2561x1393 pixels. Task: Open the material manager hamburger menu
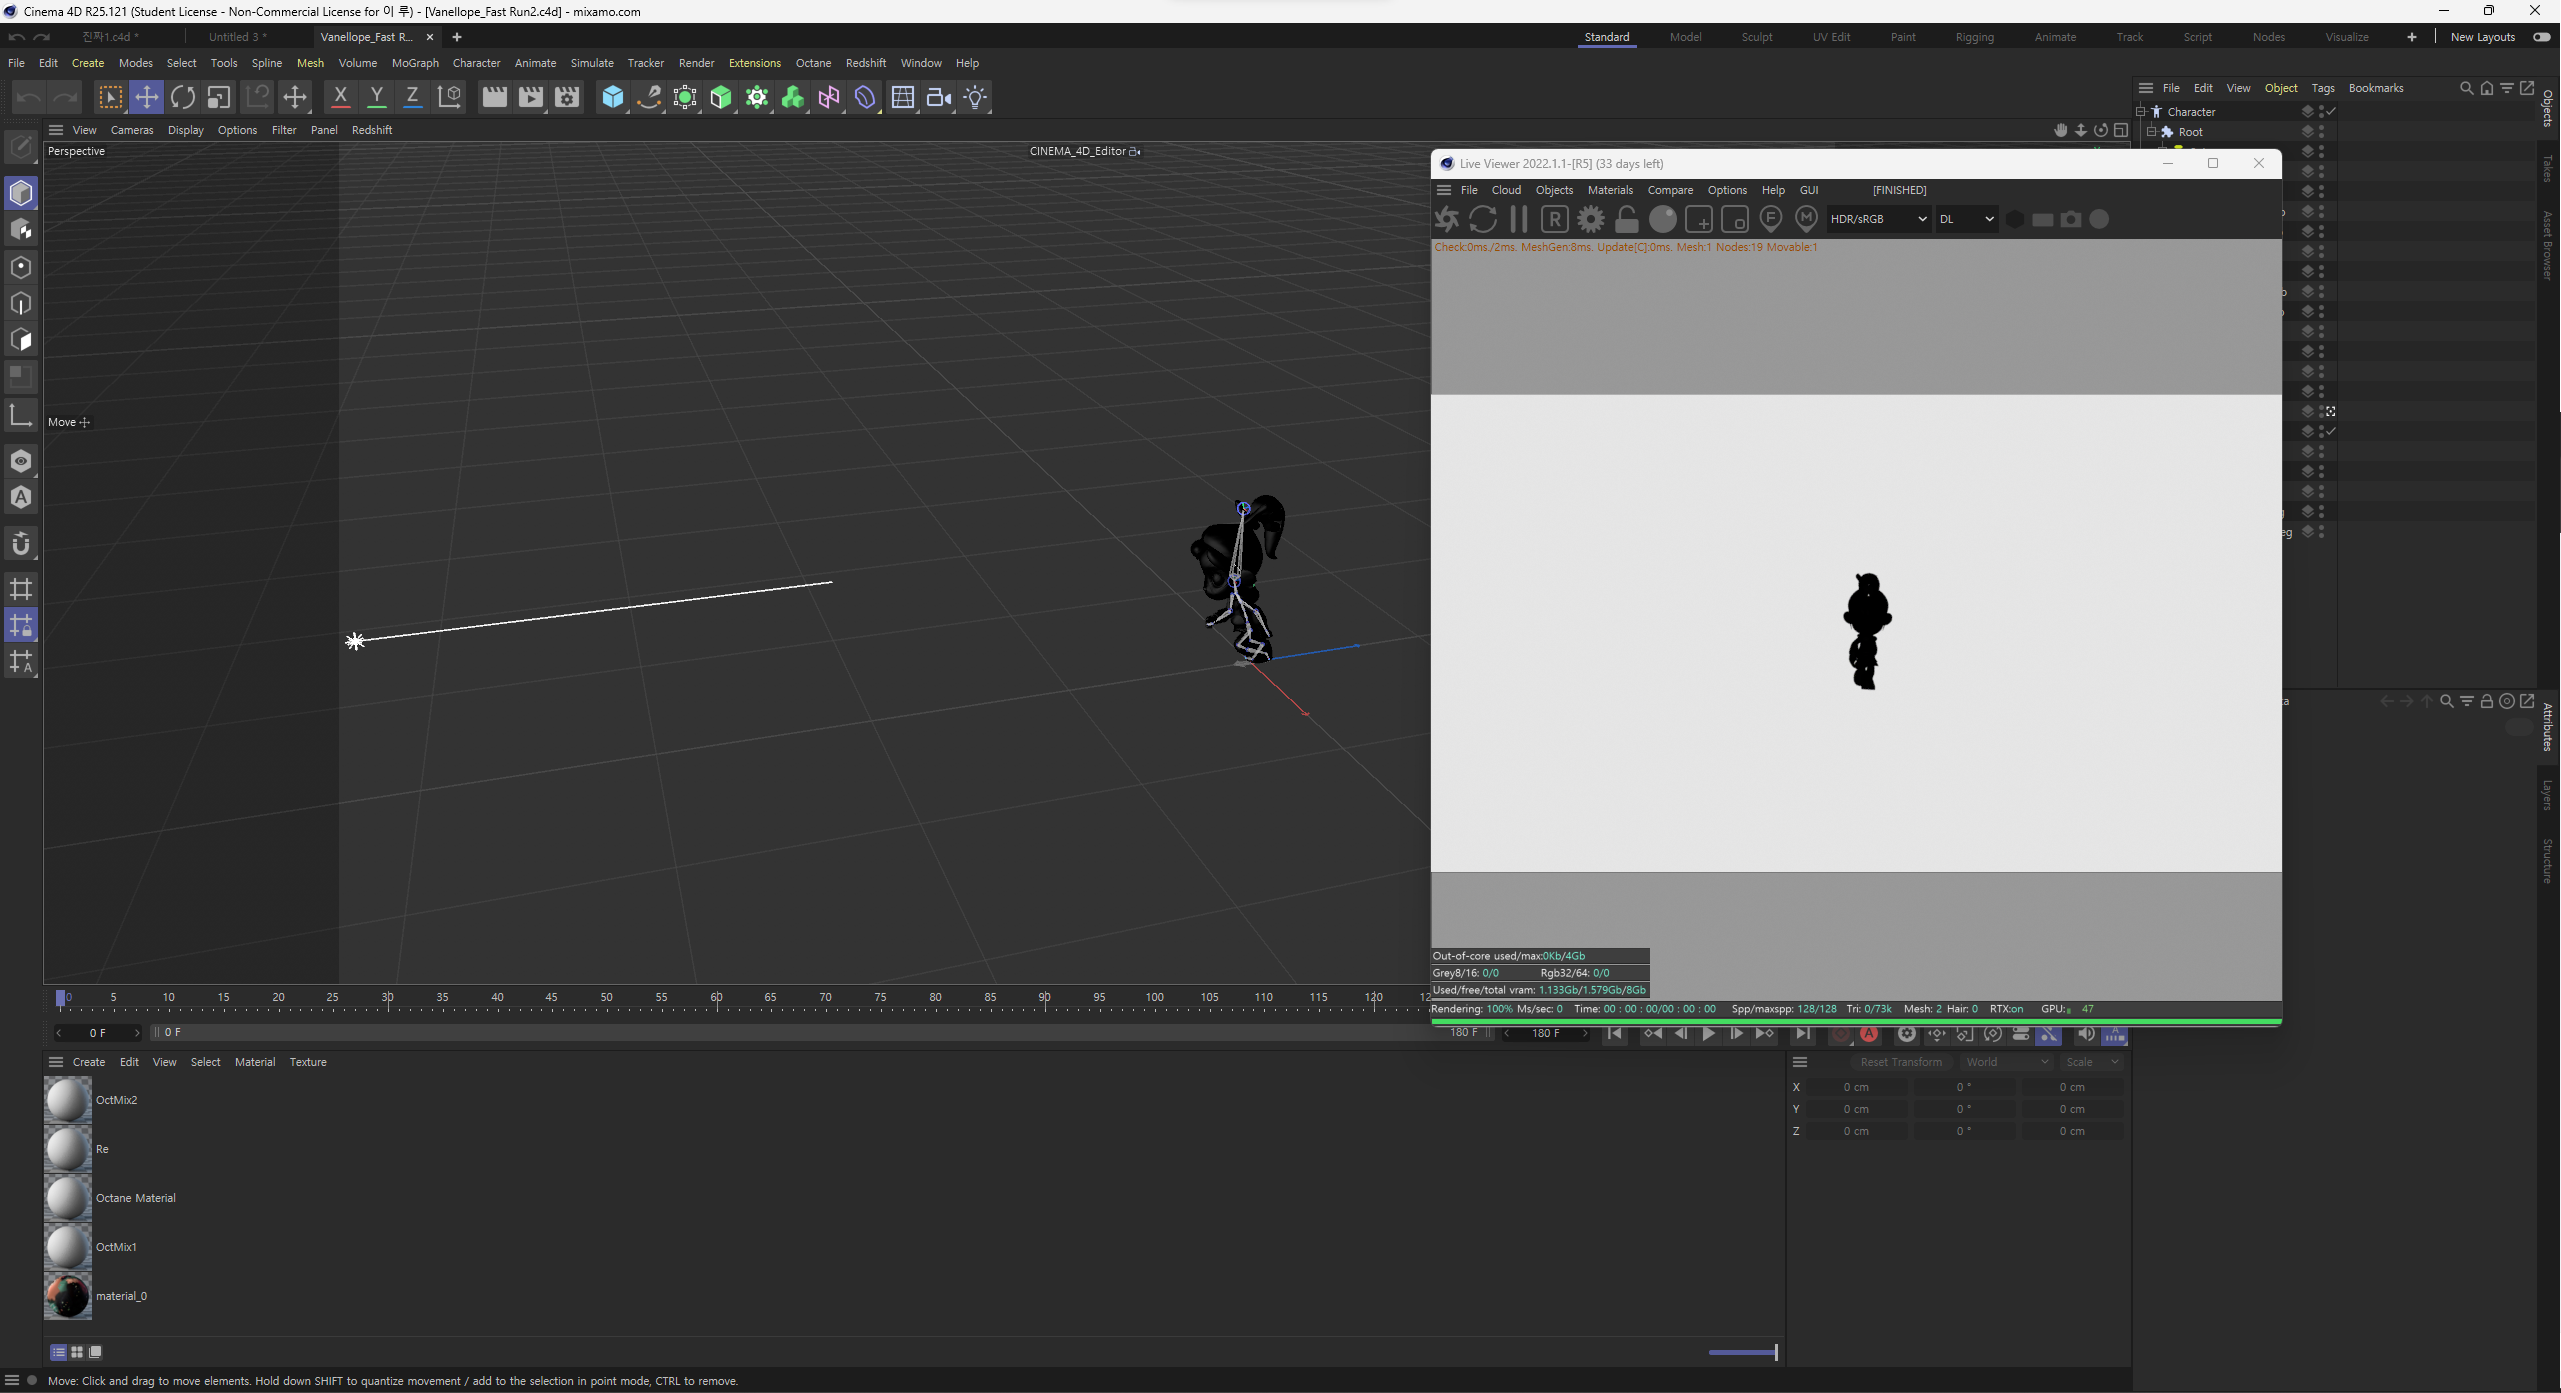(x=56, y=1062)
